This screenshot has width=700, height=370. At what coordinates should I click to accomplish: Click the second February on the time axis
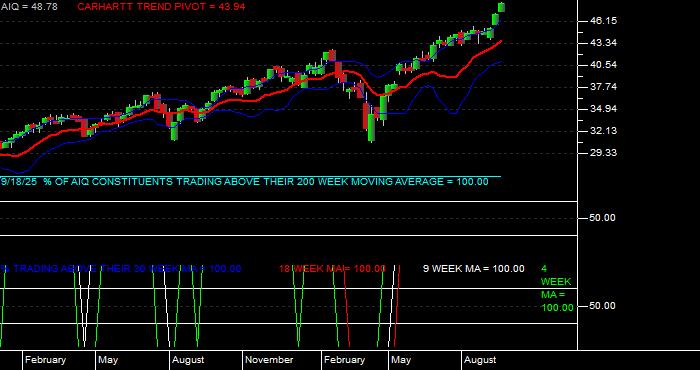click(x=345, y=360)
